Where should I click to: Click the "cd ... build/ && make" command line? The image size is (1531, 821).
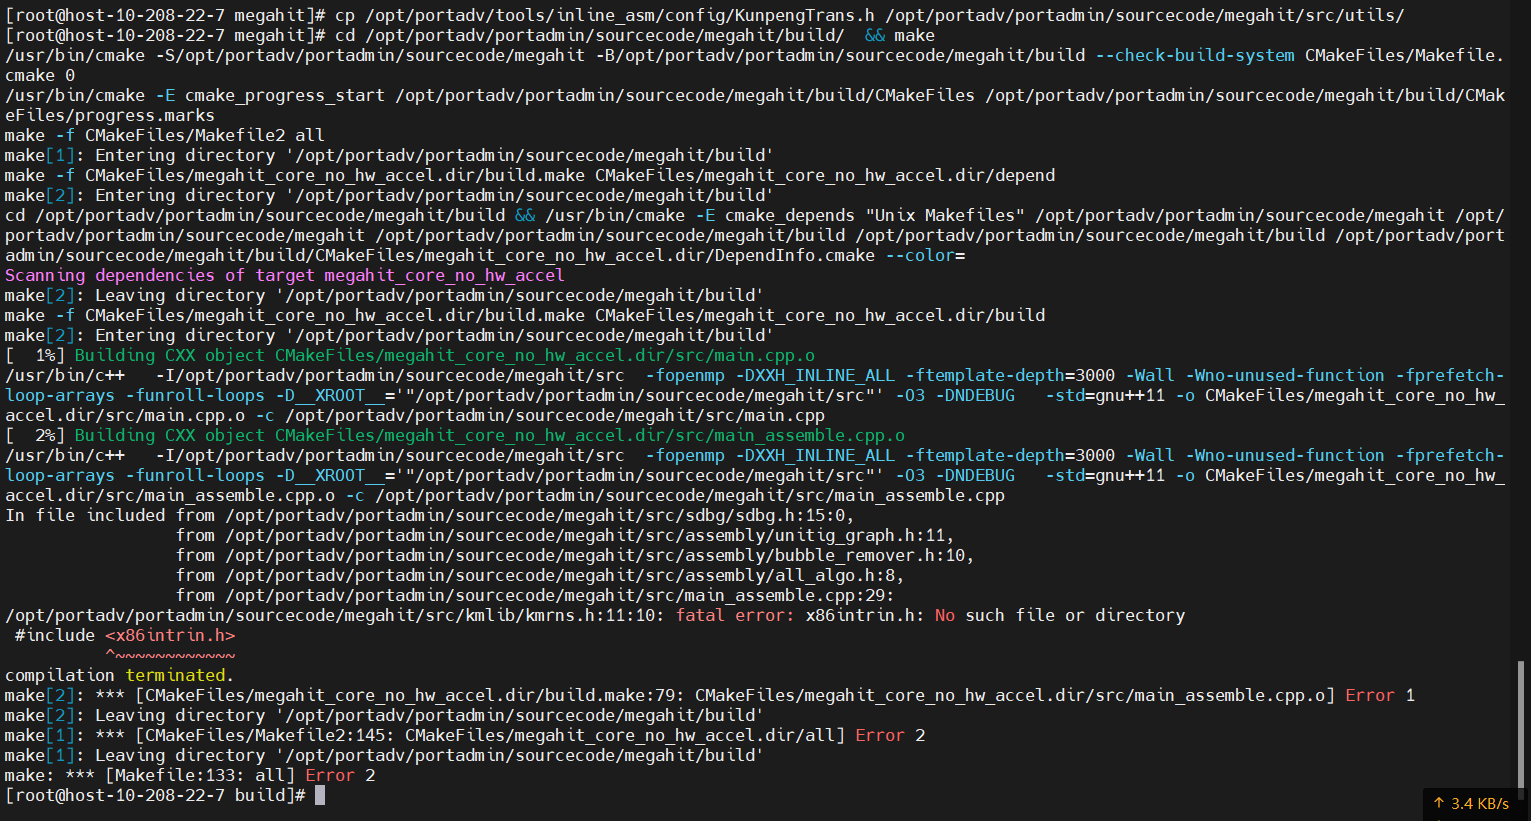[470, 35]
